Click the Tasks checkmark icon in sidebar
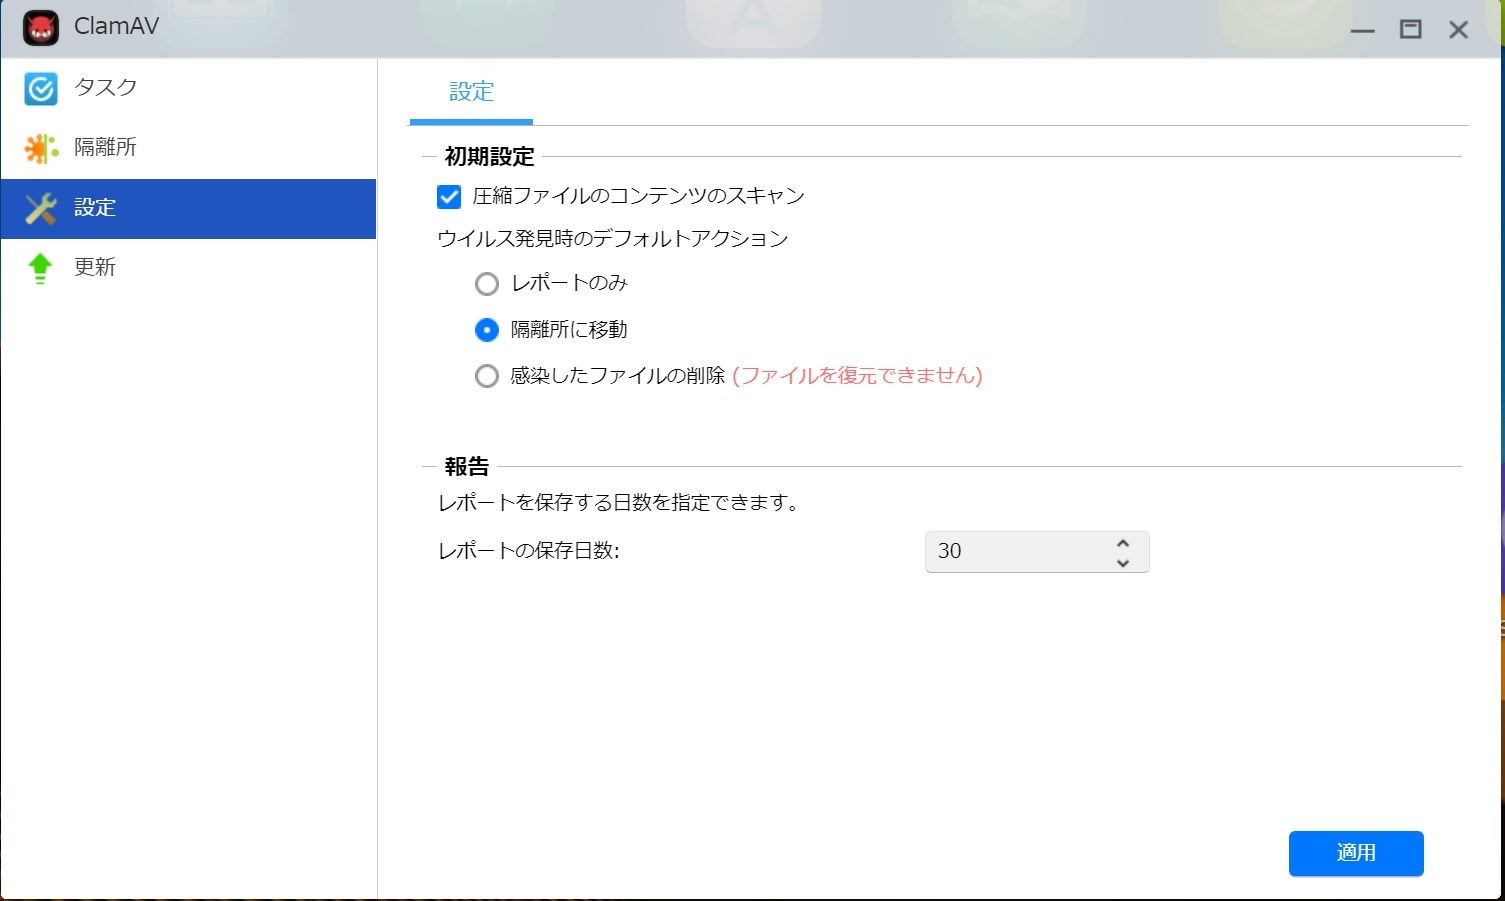 (41, 89)
